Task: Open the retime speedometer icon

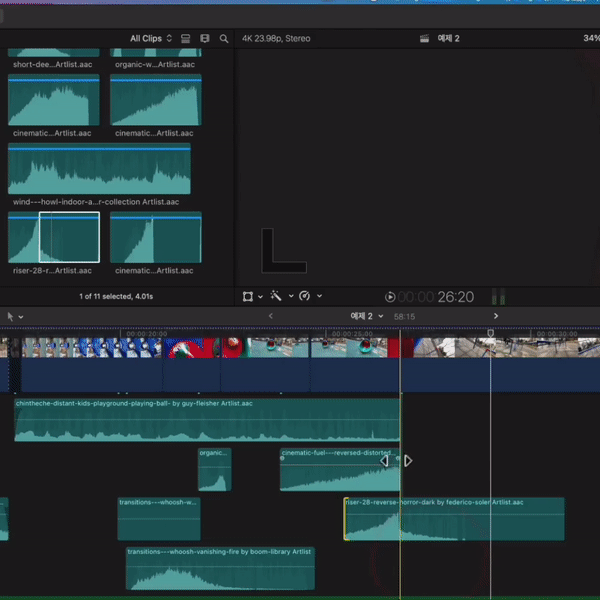Action: click(x=305, y=296)
